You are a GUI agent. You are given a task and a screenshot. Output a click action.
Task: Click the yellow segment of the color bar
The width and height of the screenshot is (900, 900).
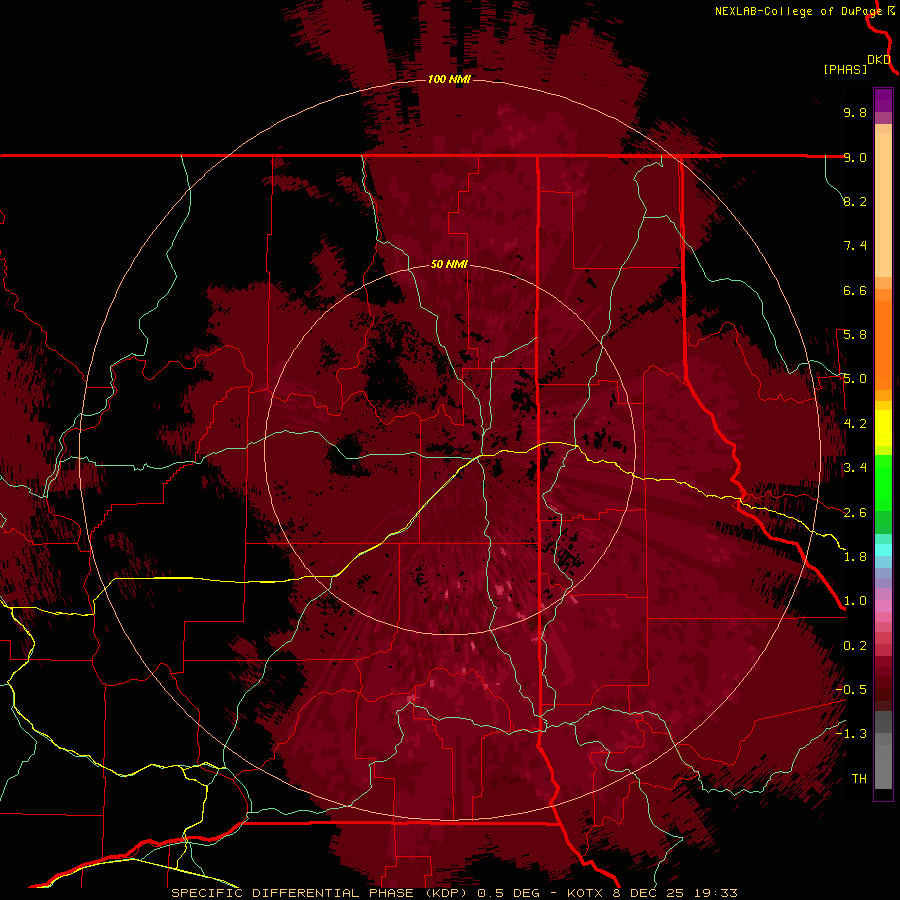click(x=883, y=428)
